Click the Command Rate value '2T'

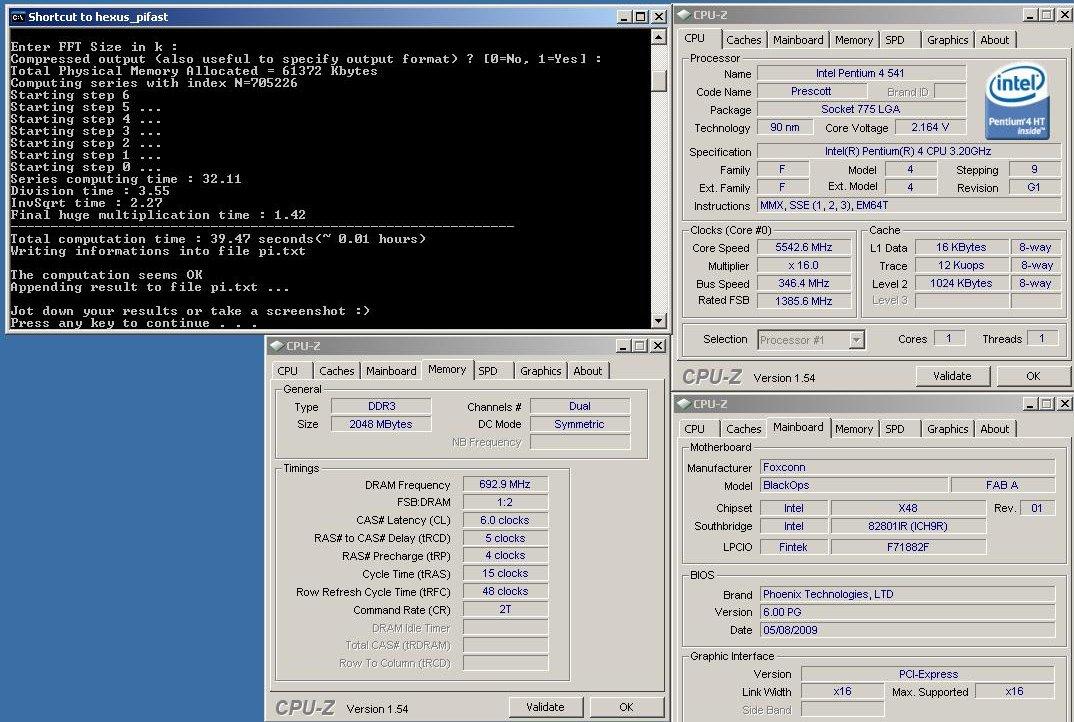[505, 609]
